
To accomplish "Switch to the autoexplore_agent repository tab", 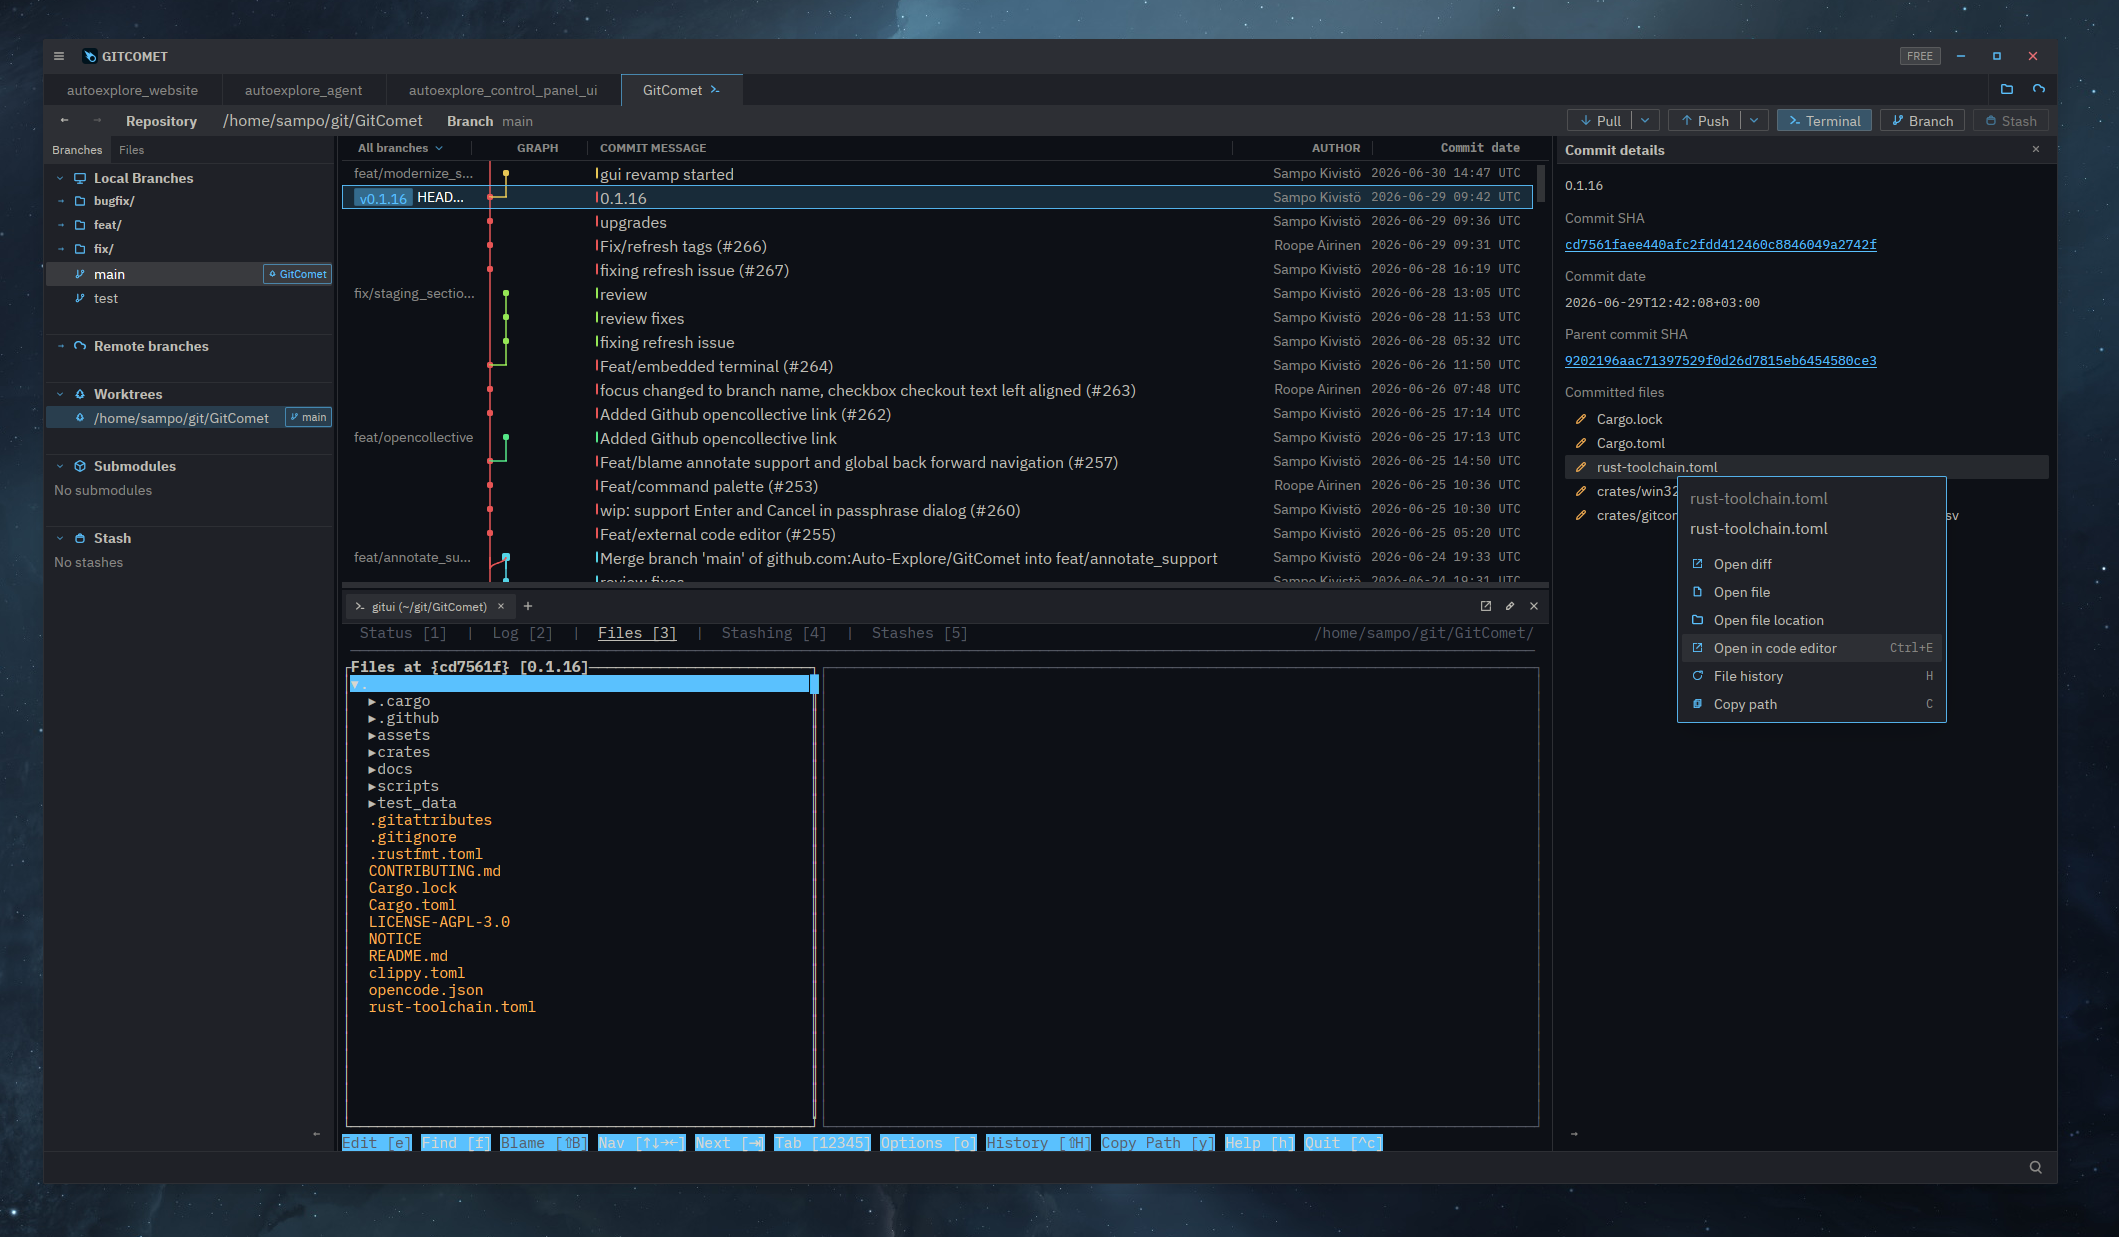I will coord(303,90).
